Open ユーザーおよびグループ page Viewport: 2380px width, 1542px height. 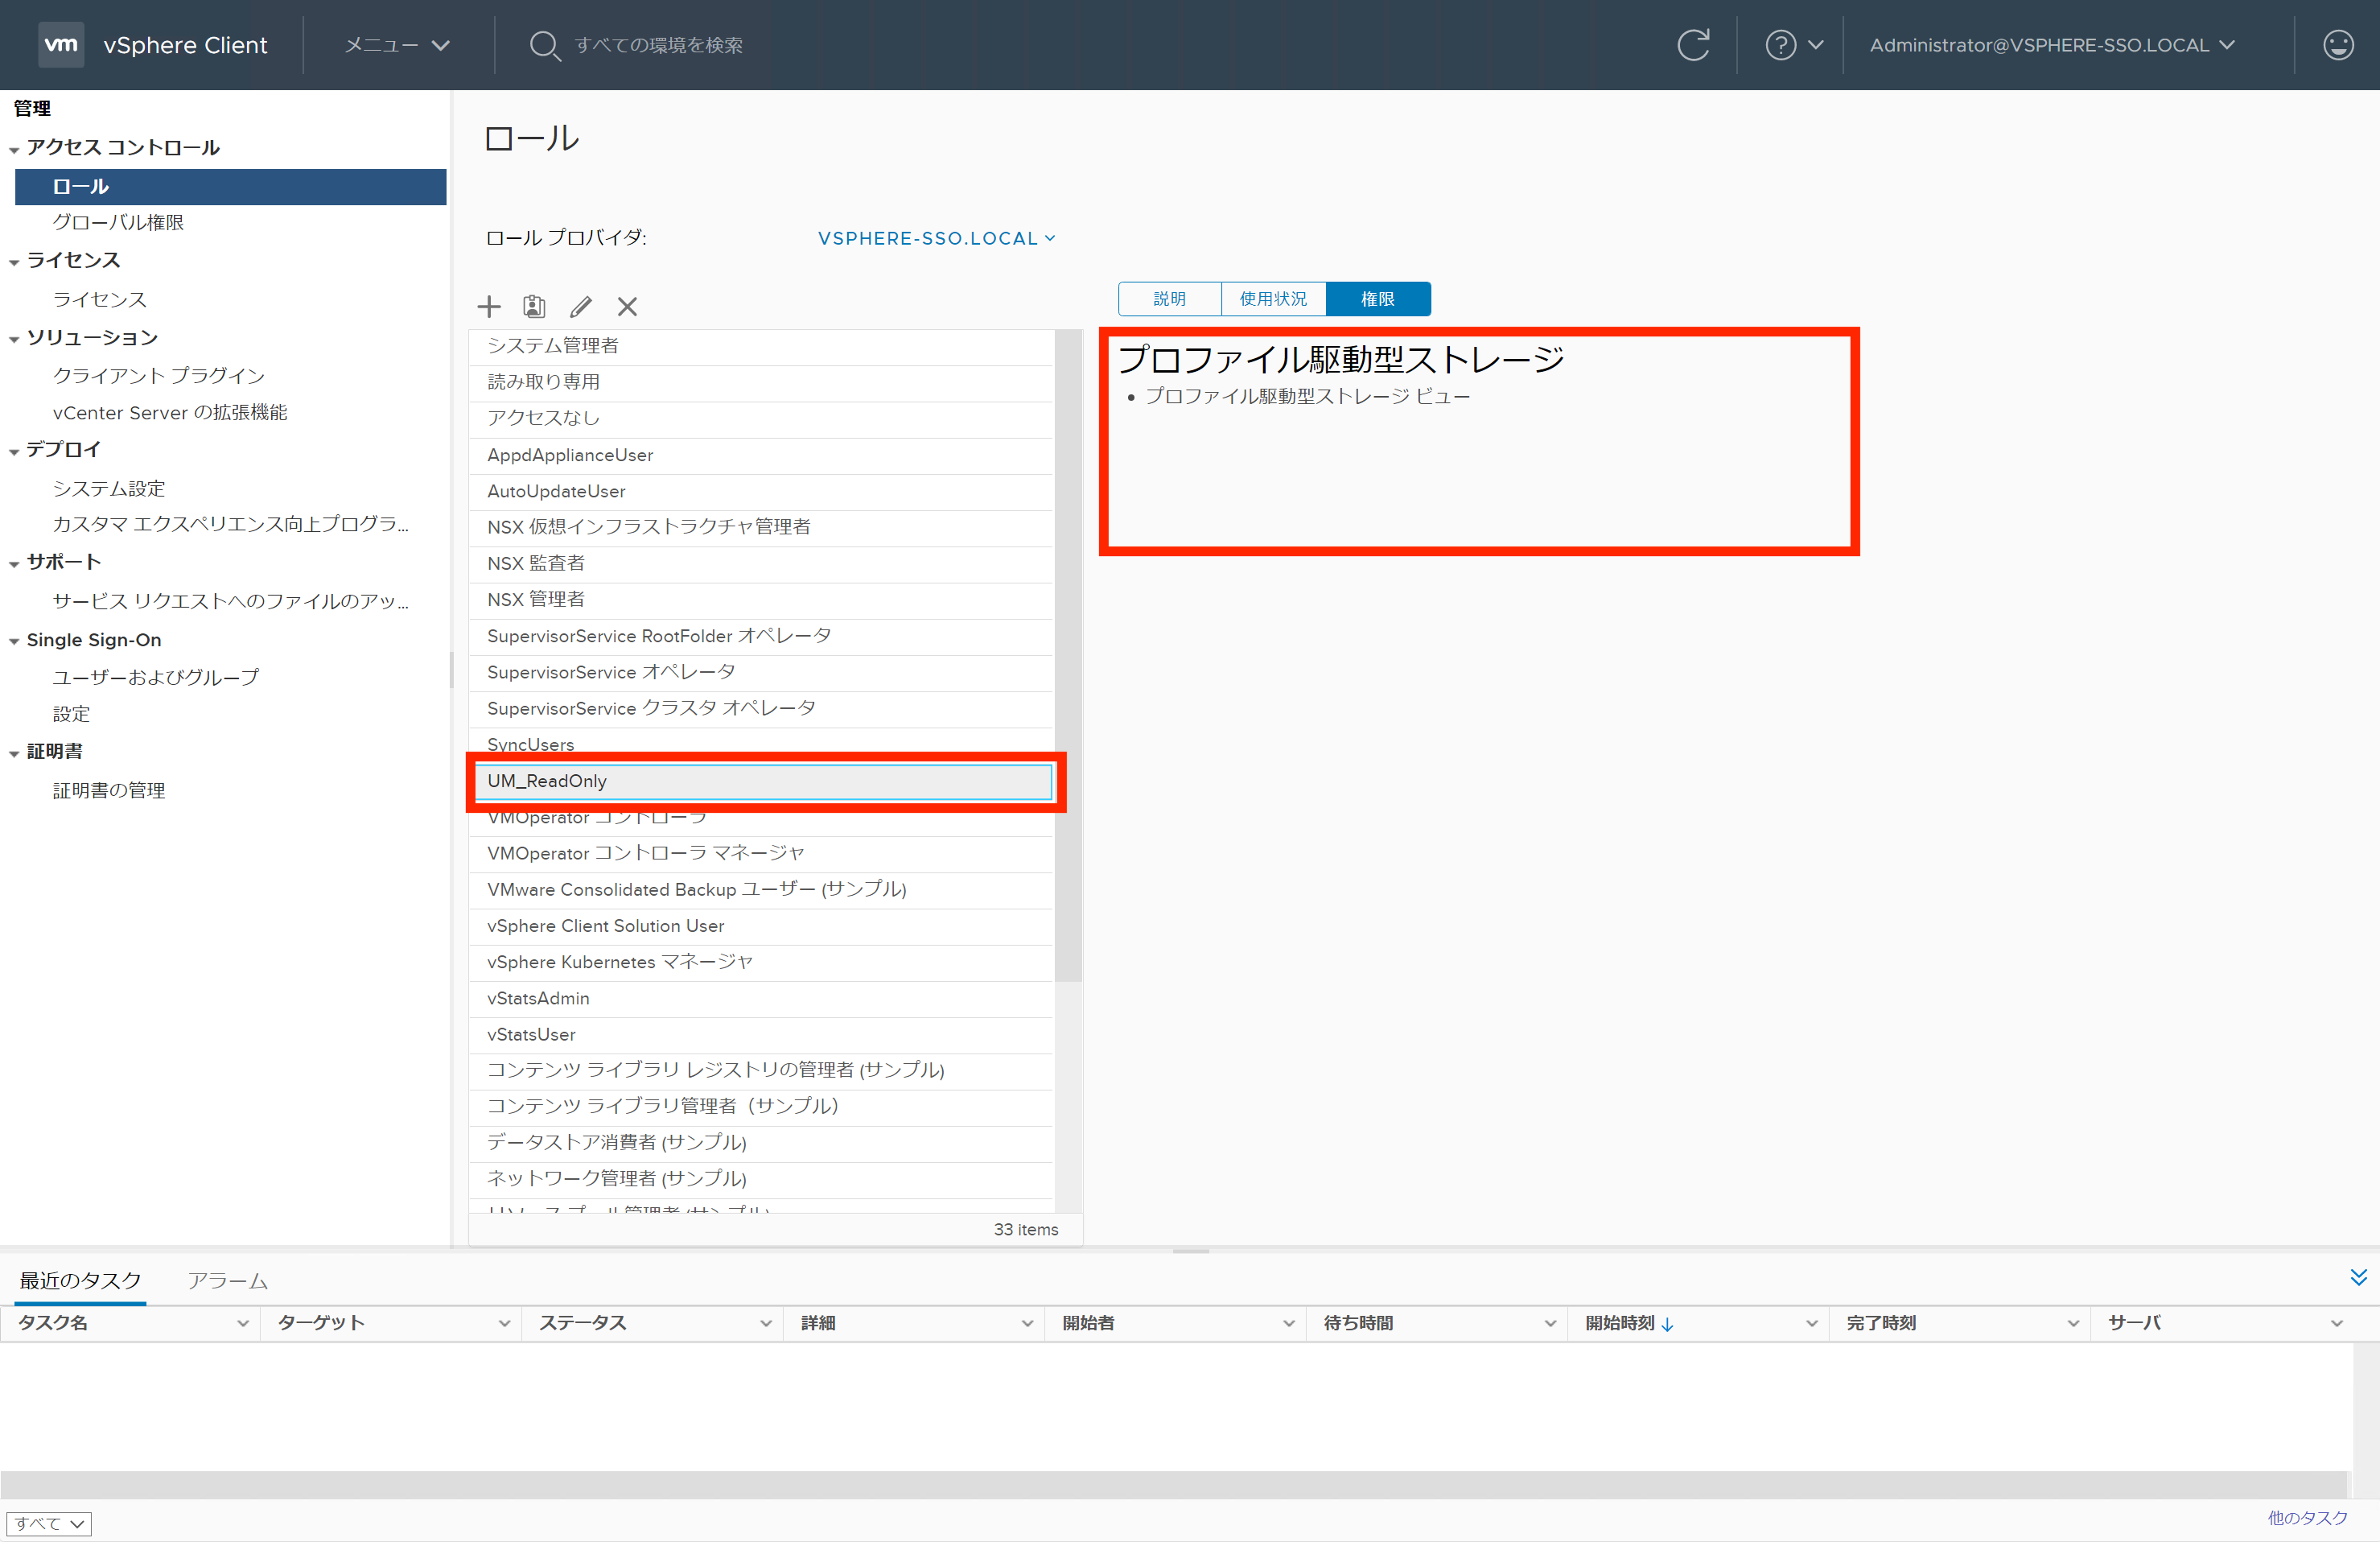click(x=156, y=677)
